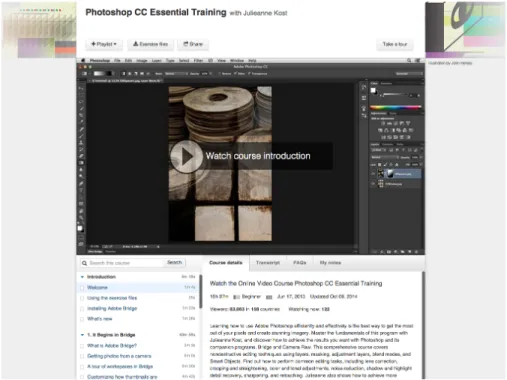Open the blend mode dropdown in Layers panel
The image size is (507, 380).
(x=385, y=157)
